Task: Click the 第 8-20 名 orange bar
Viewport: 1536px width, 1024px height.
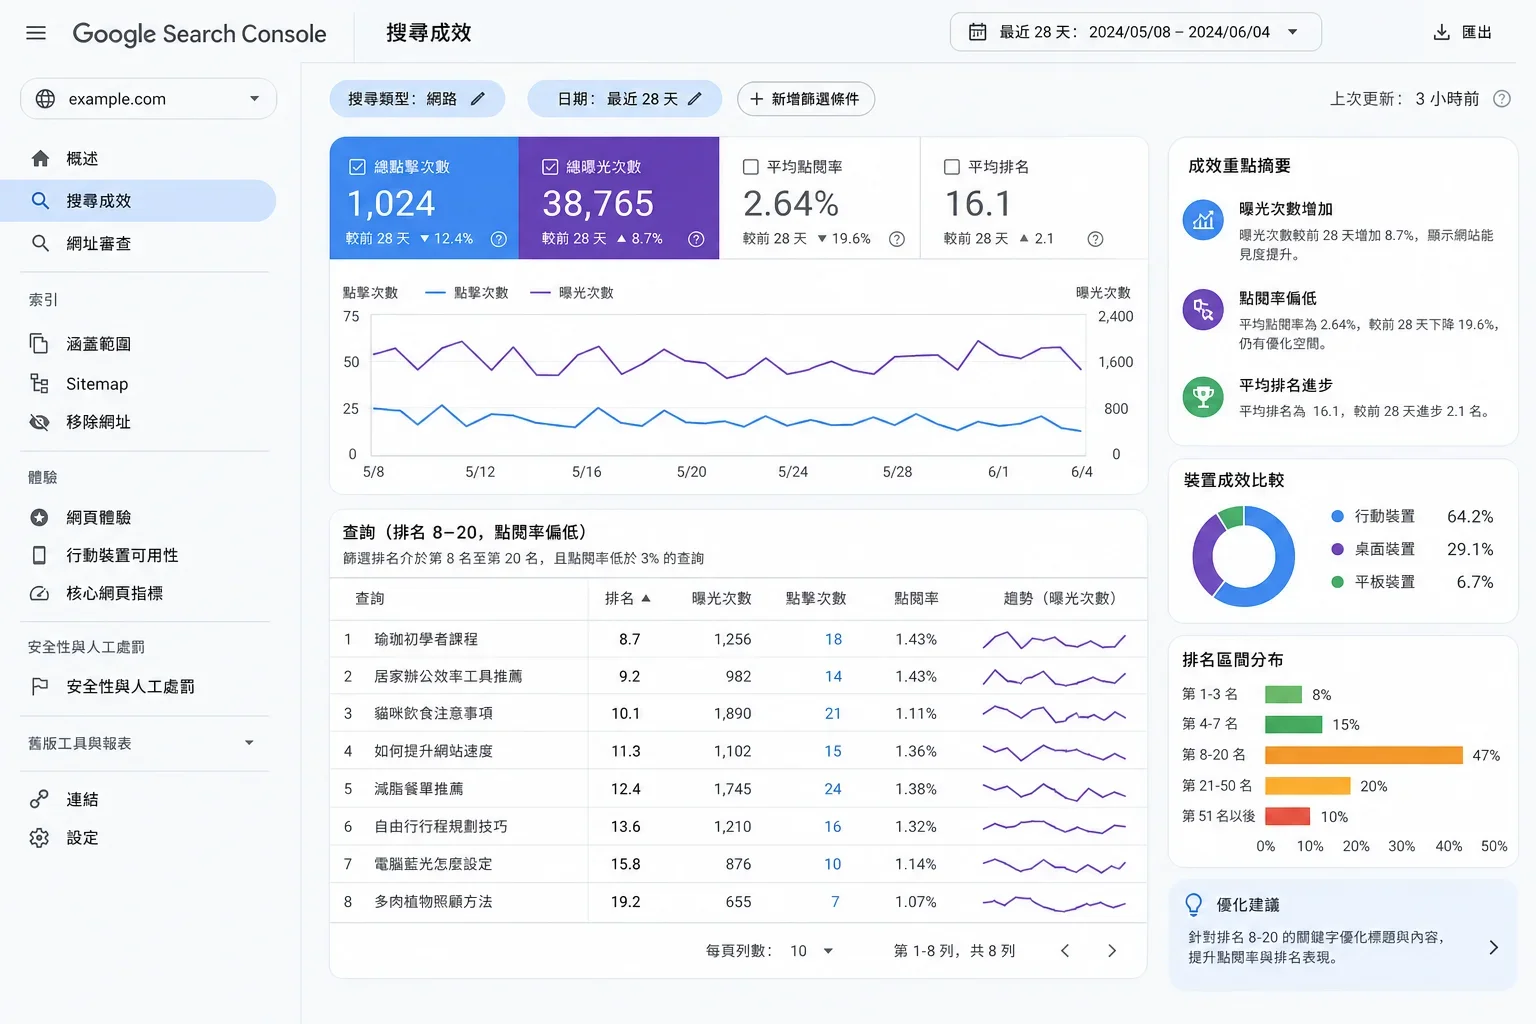Action: [x=1364, y=755]
